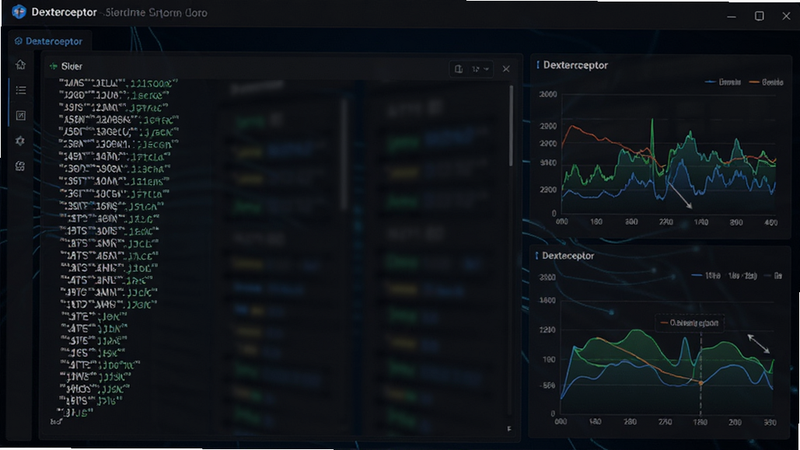Click the layout icon in Sider panel toolbar

point(459,69)
